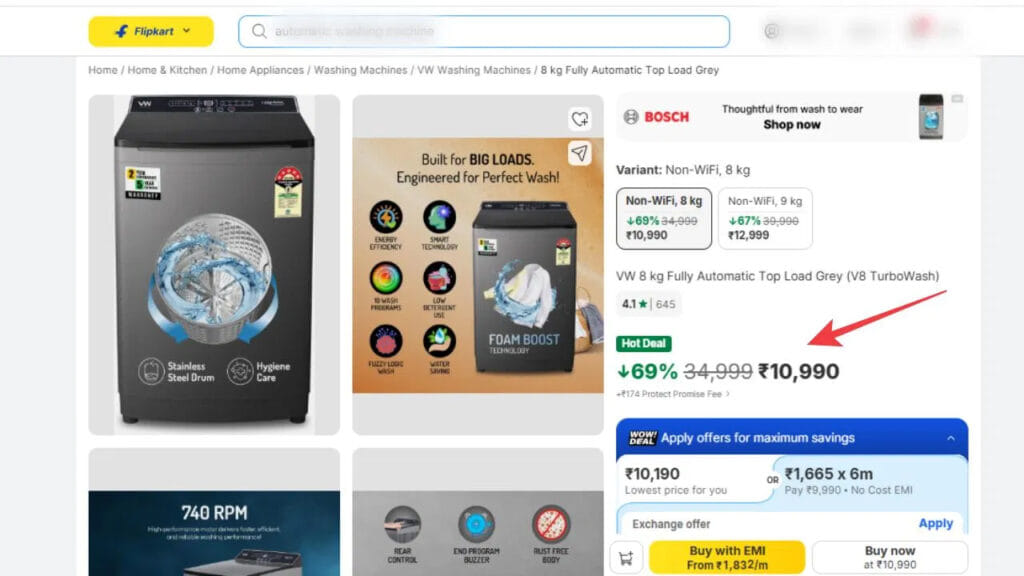
Task: Collapse Apply offers for maximum savings
Action: click(x=950, y=438)
